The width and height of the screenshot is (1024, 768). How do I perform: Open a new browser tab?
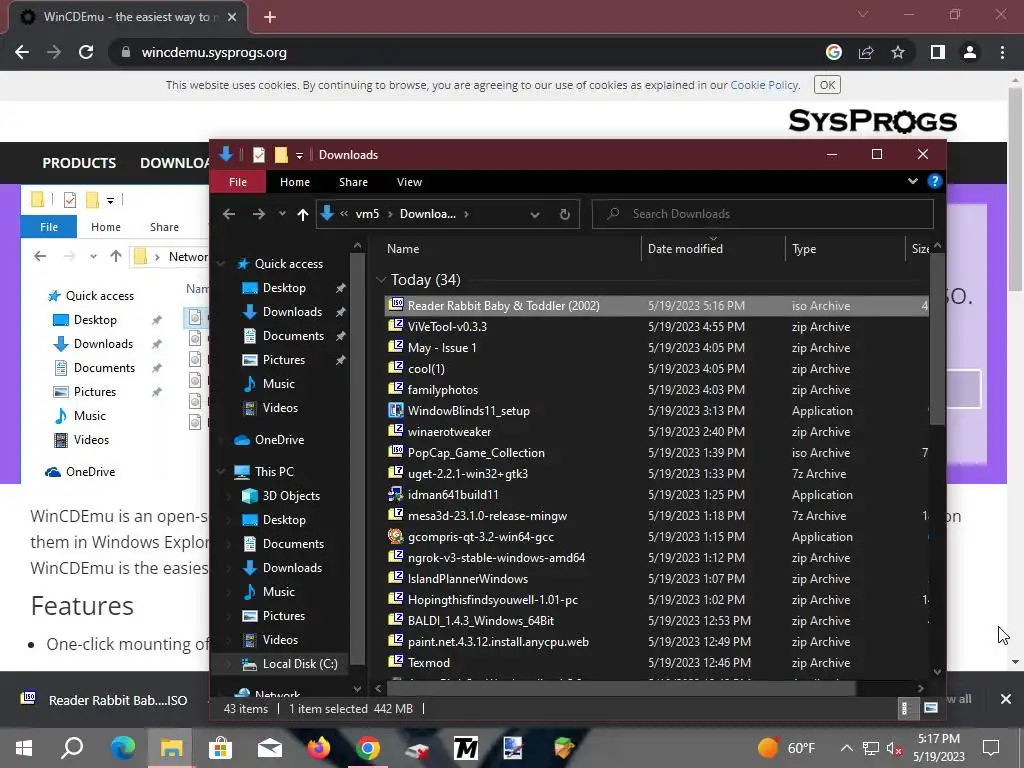pyautogui.click(x=270, y=18)
